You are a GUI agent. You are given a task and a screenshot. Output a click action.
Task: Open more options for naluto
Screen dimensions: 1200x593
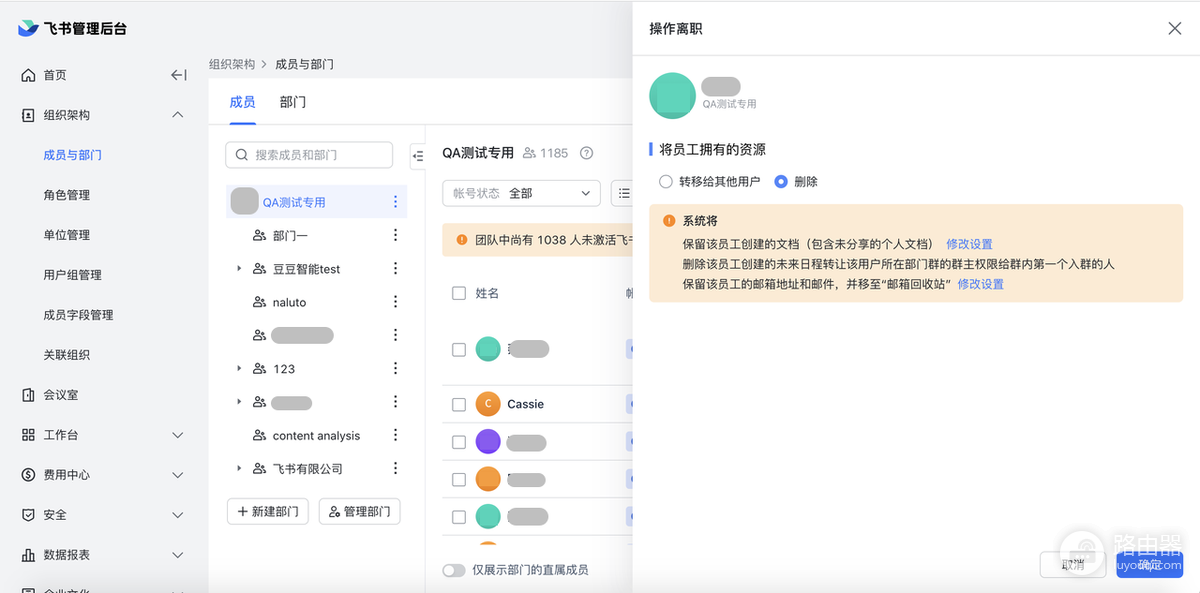pos(395,302)
